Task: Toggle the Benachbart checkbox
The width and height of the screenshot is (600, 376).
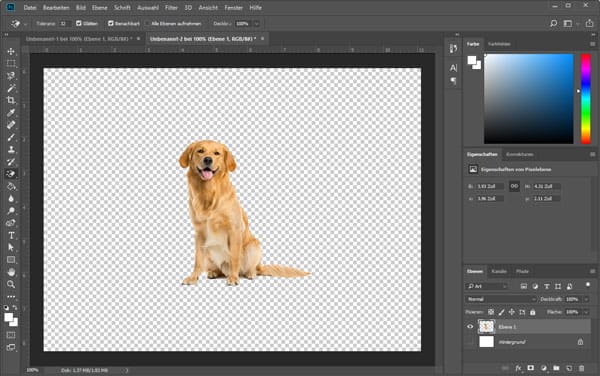Action: coord(111,23)
